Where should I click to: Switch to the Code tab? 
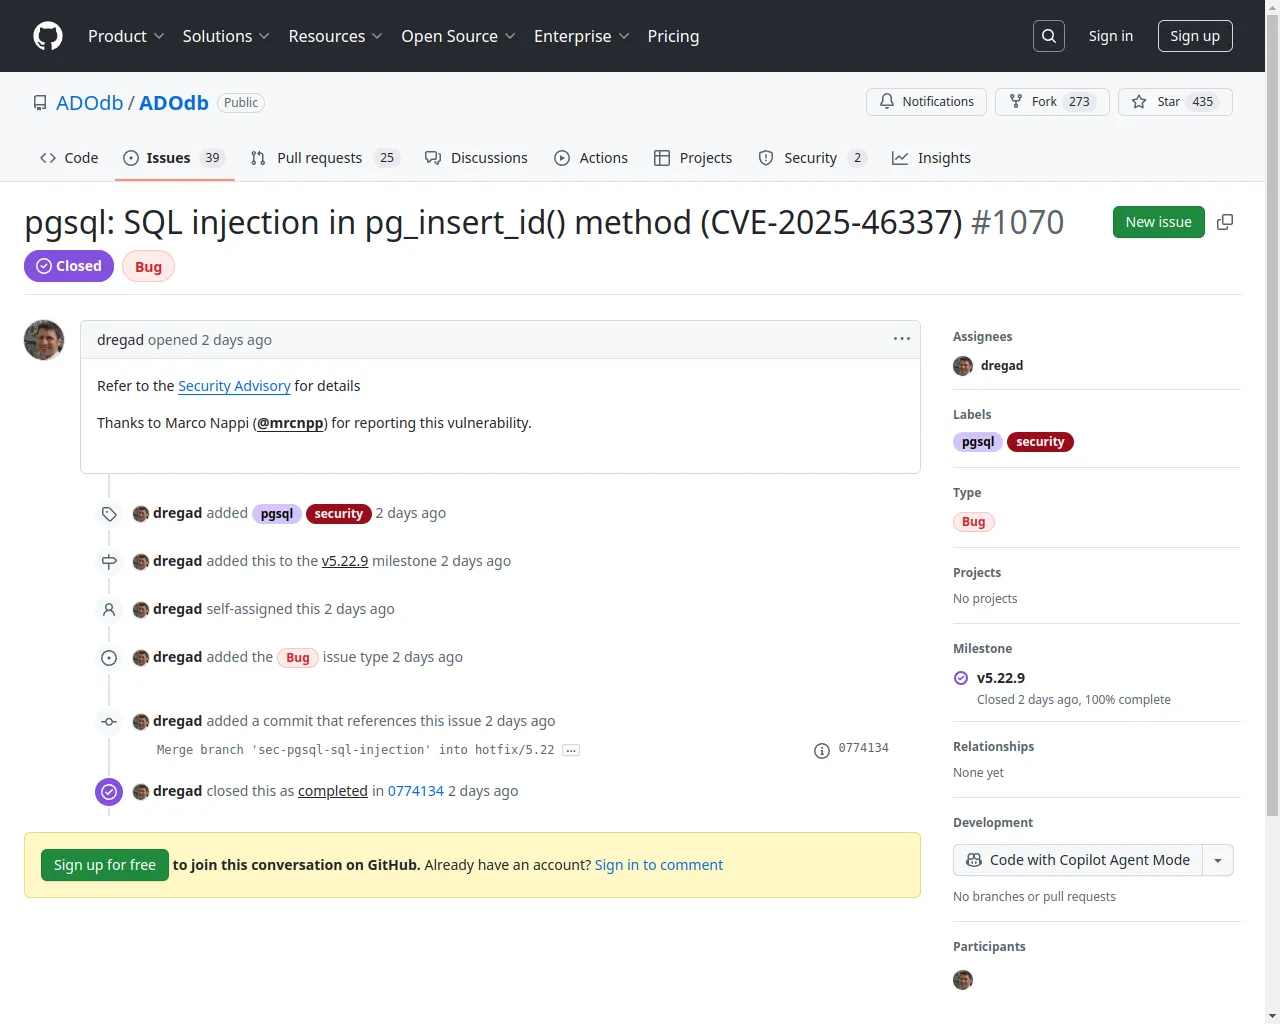69,158
